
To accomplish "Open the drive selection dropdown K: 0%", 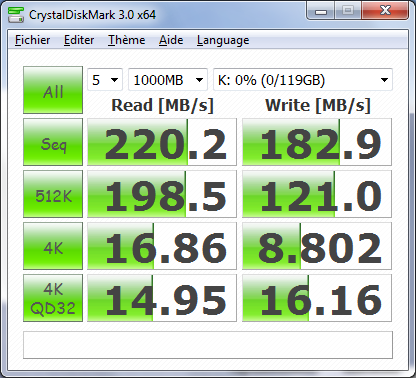I will coord(303,80).
